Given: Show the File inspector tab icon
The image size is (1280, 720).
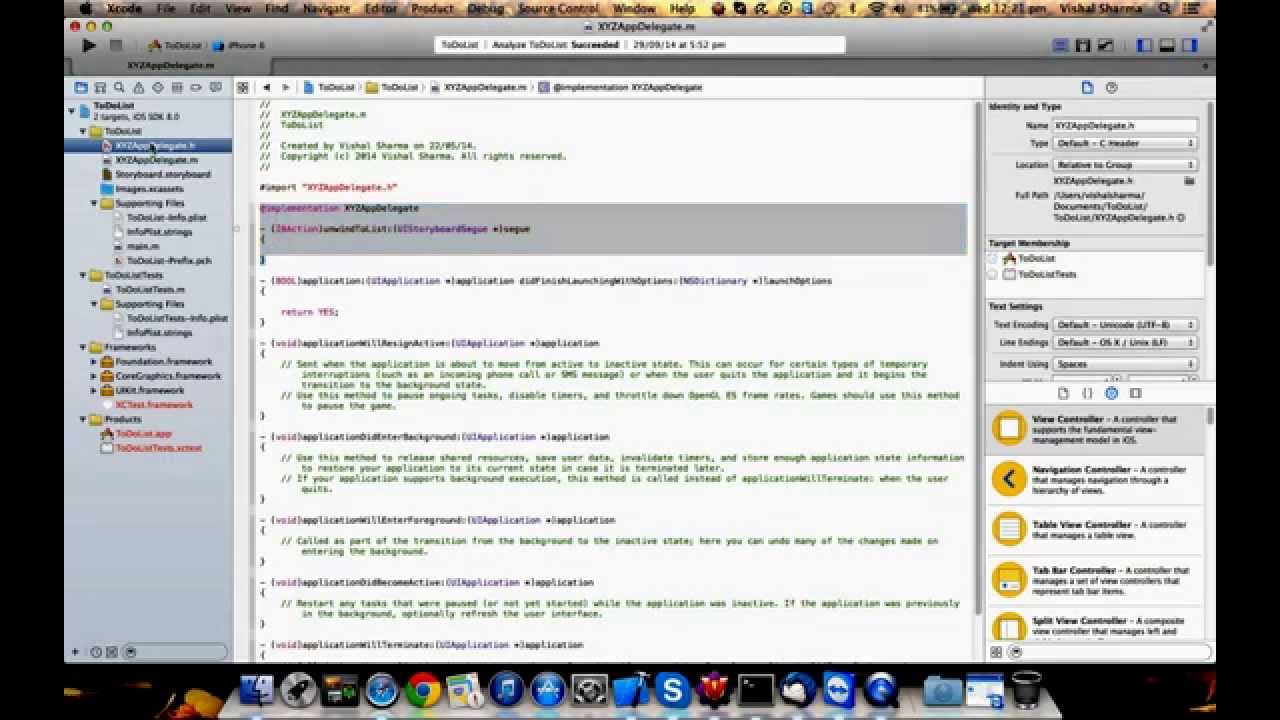Looking at the screenshot, I should [x=1087, y=88].
